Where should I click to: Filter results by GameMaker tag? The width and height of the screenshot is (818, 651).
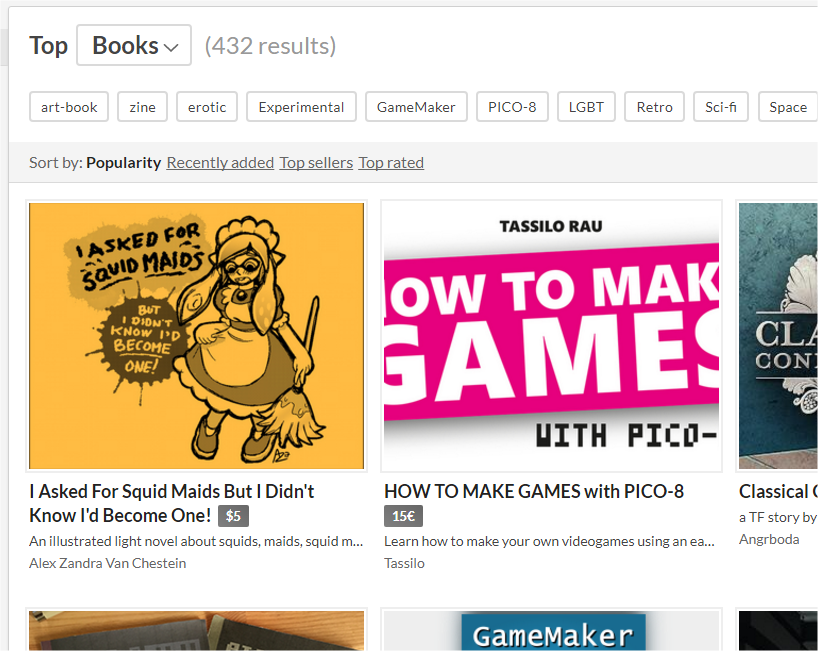[x=416, y=107]
